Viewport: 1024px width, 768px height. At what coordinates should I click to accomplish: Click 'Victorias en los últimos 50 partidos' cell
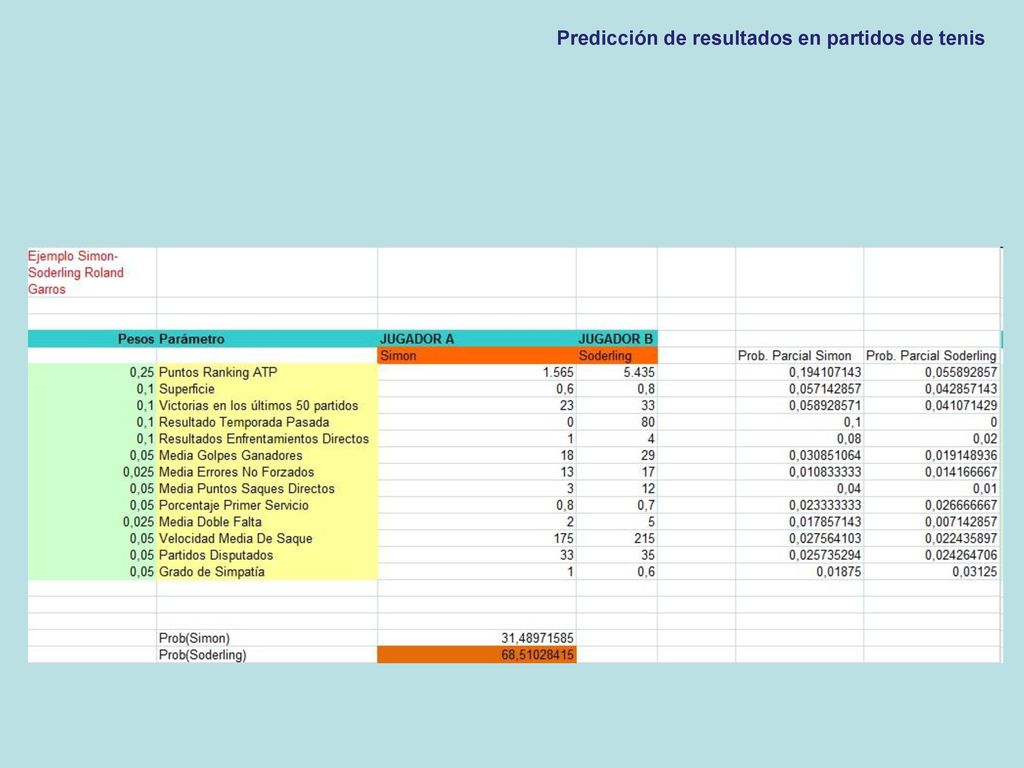coord(267,406)
